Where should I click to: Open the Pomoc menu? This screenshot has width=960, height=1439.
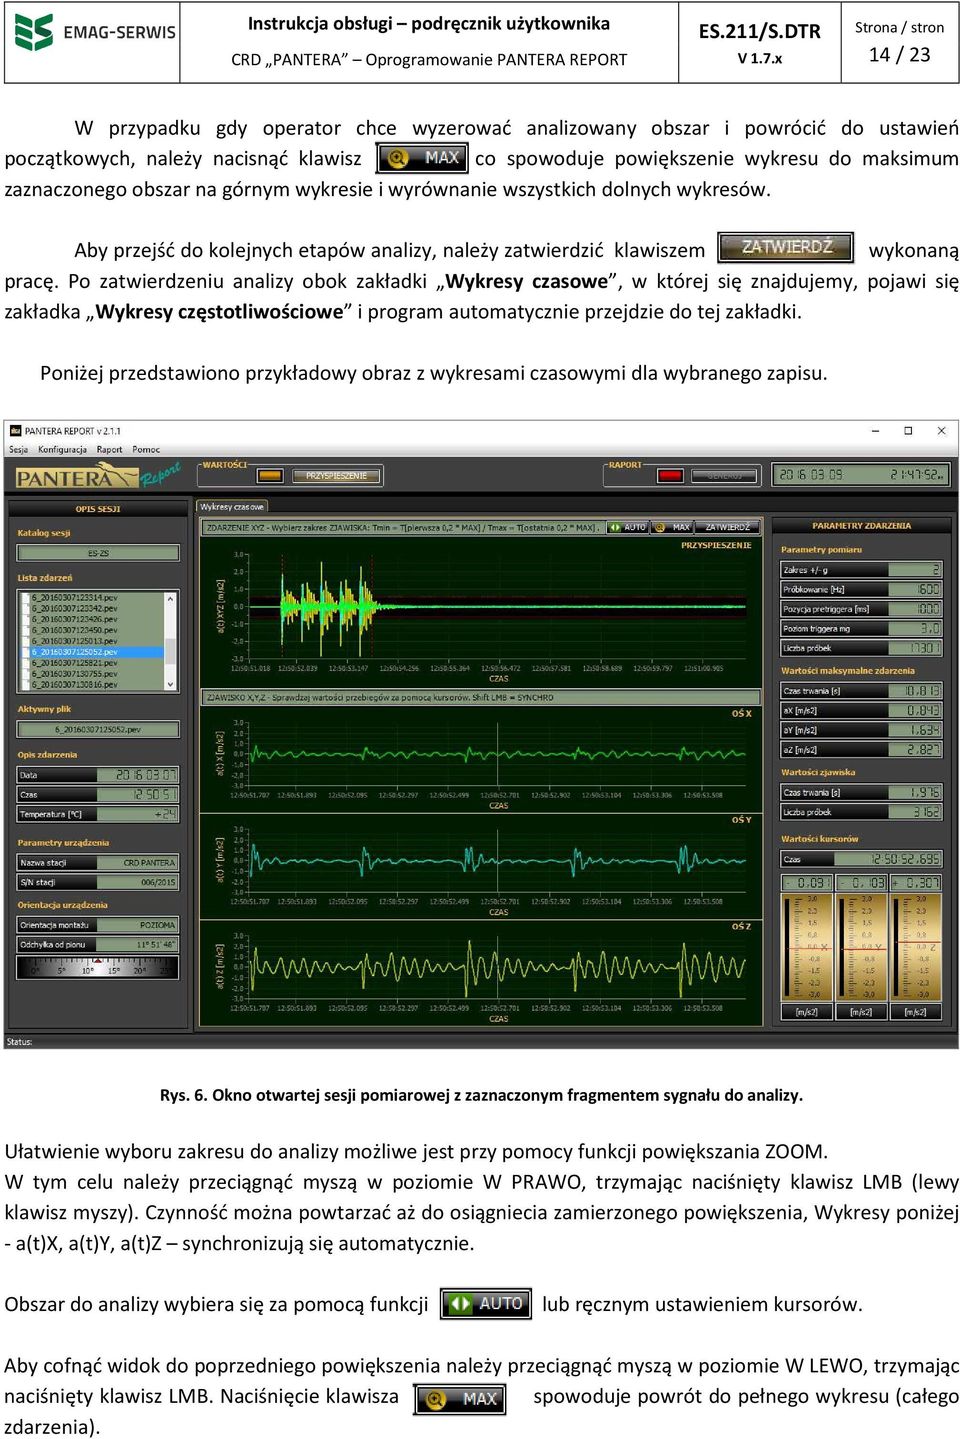tap(146, 450)
